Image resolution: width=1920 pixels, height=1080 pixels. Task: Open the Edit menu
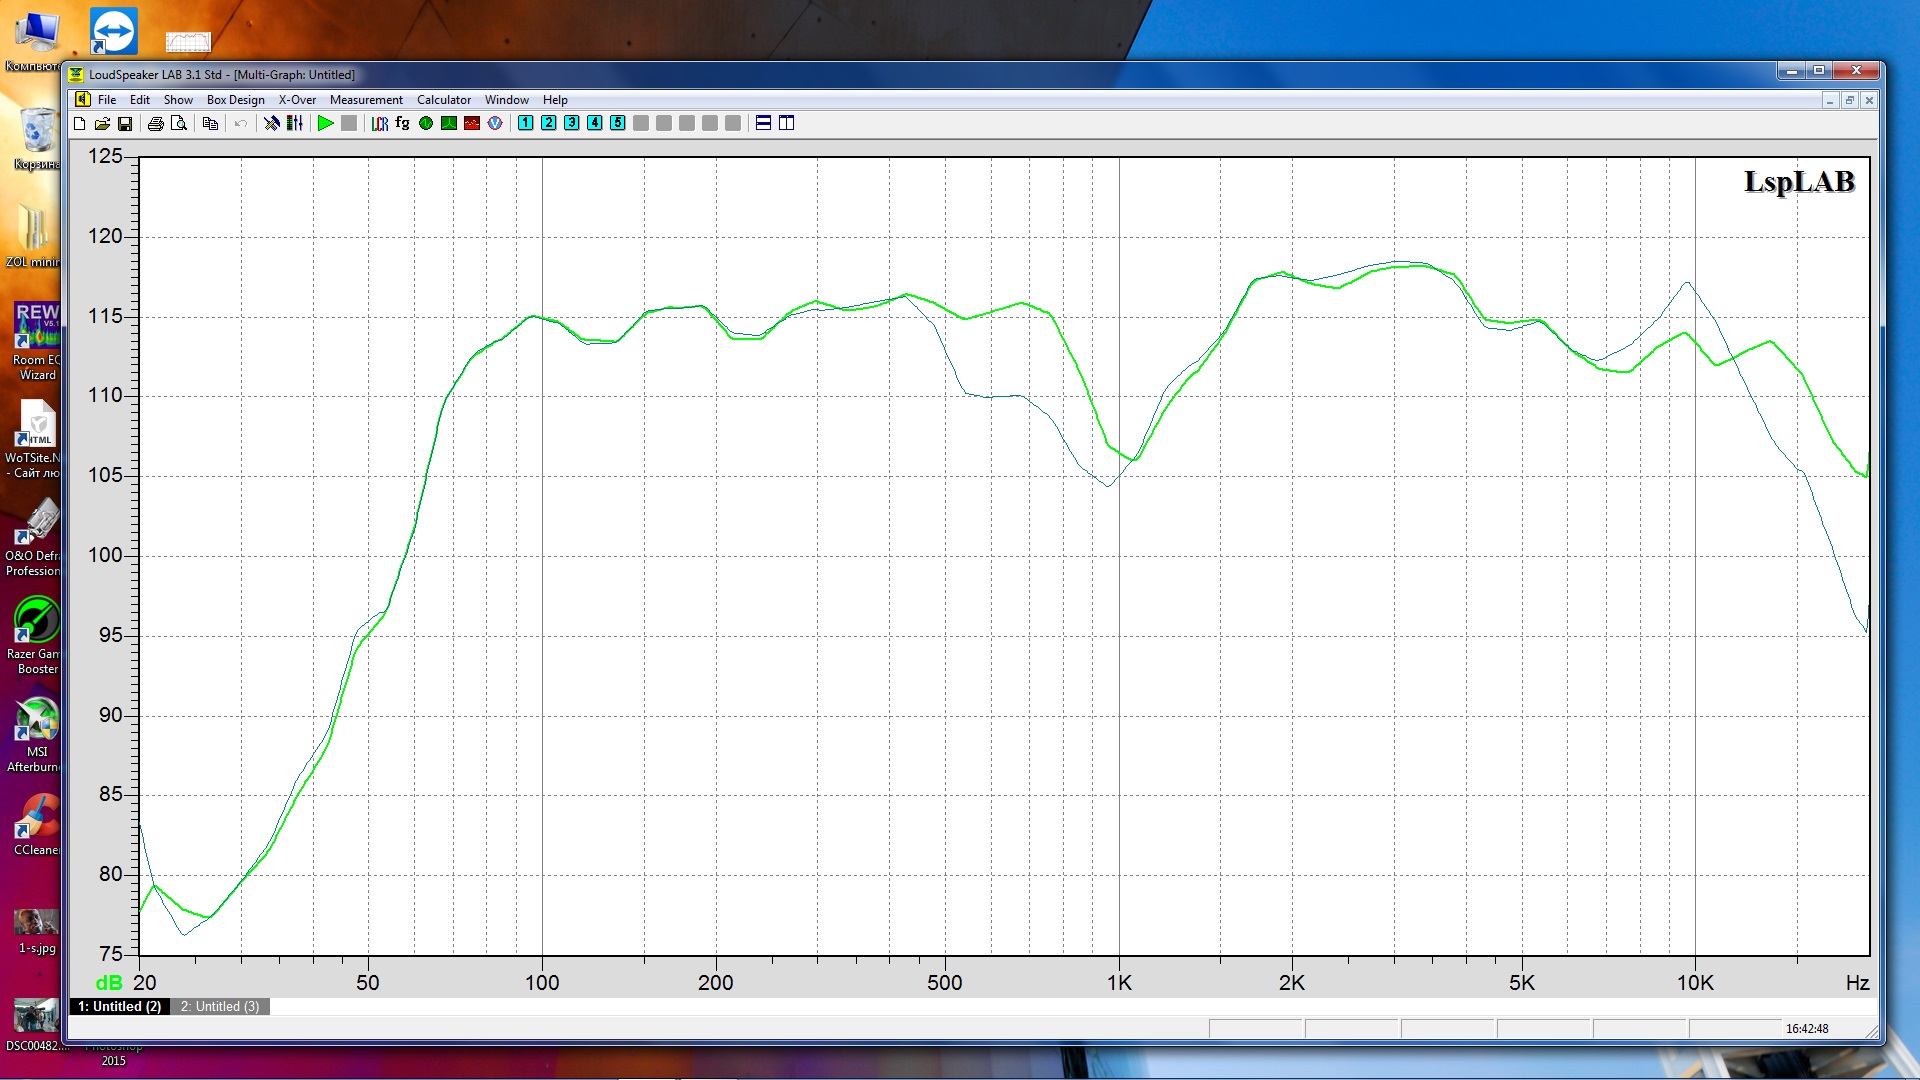(140, 100)
